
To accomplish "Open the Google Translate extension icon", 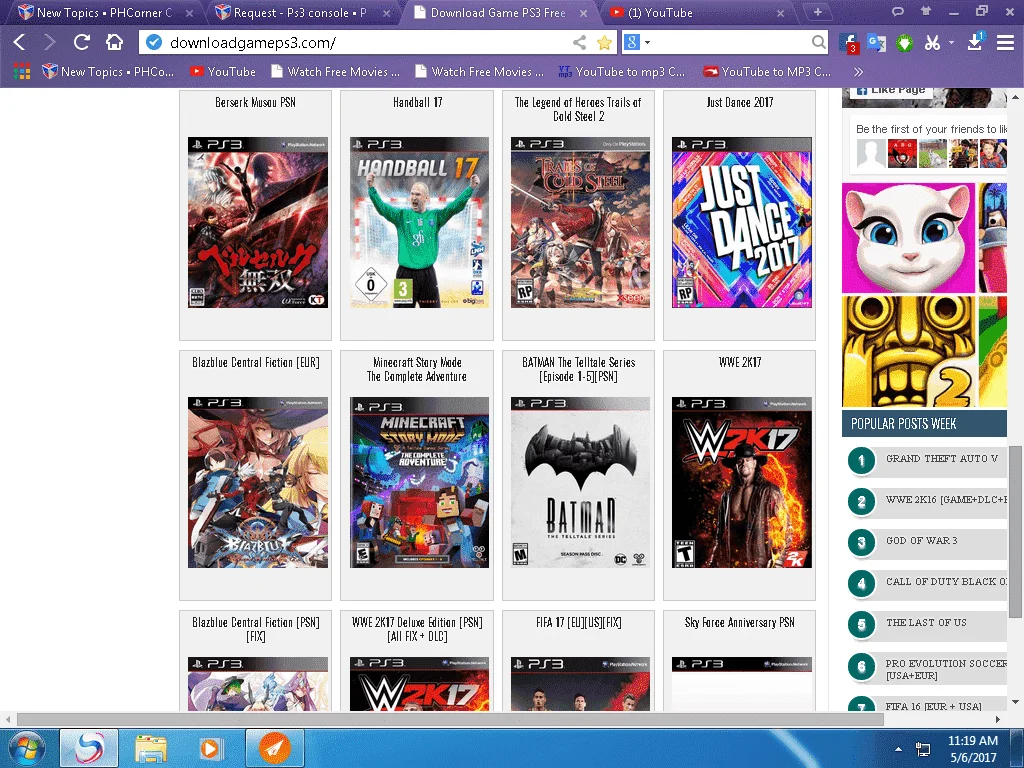I will tap(876, 42).
